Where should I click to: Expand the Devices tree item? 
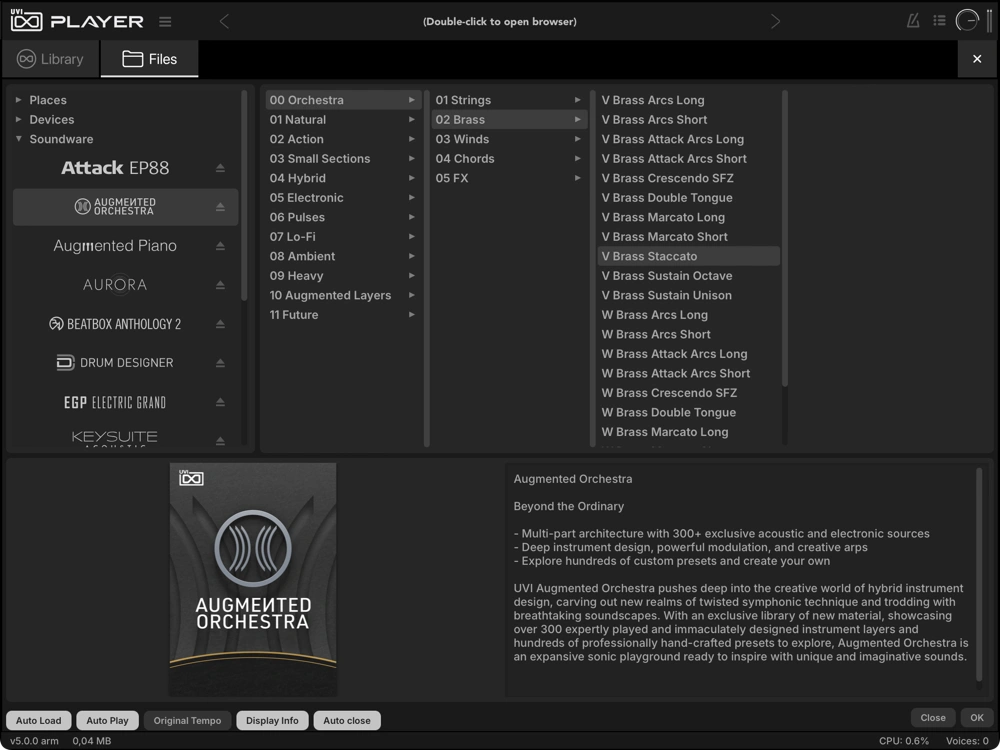pos(18,119)
